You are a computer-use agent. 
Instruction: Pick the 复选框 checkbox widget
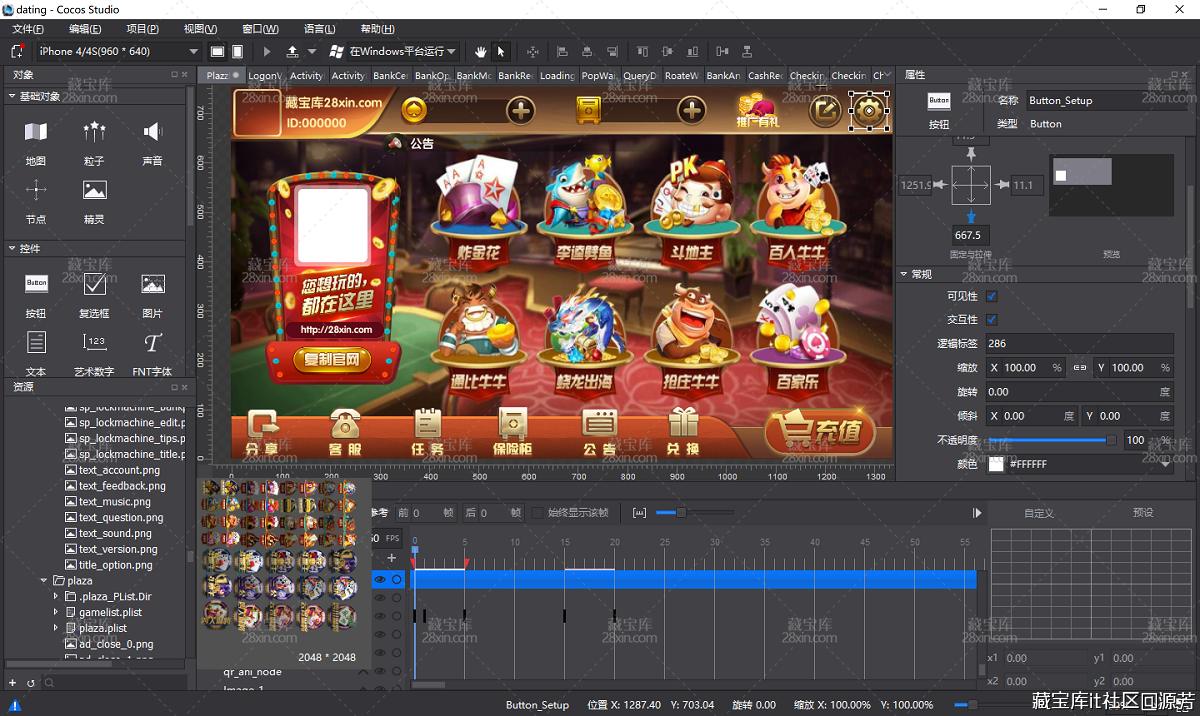click(x=94, y=284)
